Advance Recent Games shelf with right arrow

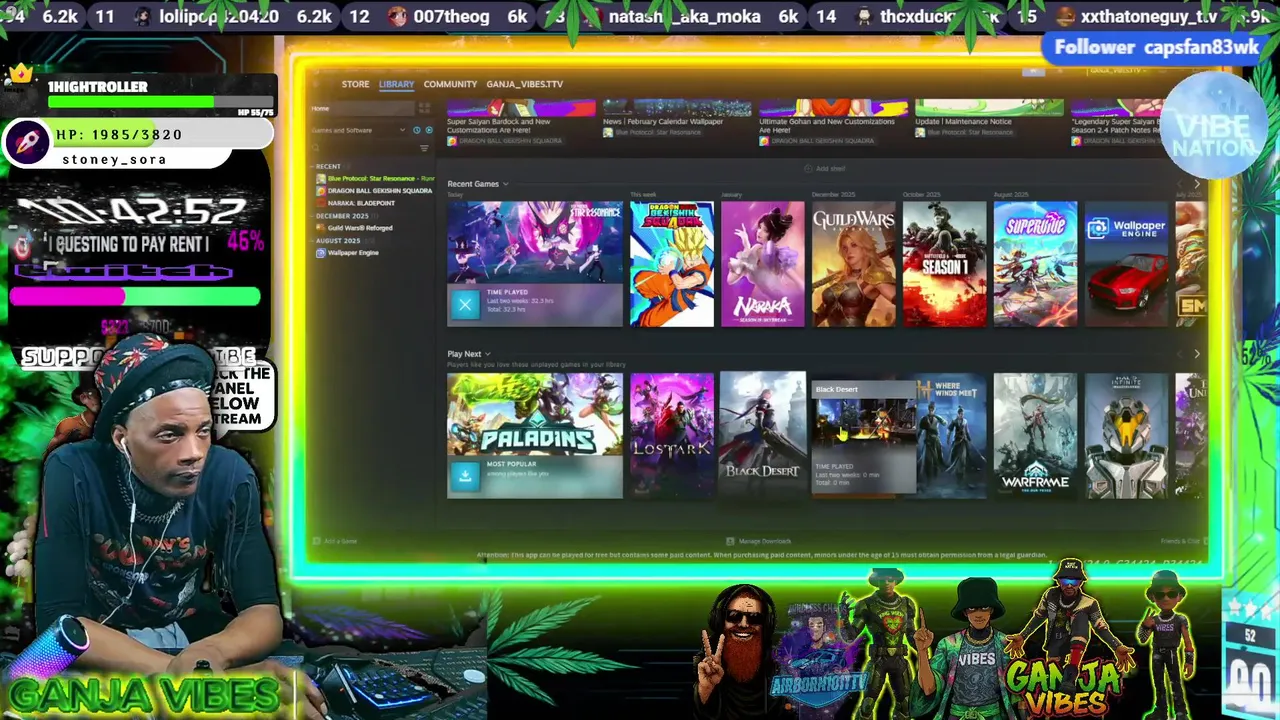coord(1196,184)
